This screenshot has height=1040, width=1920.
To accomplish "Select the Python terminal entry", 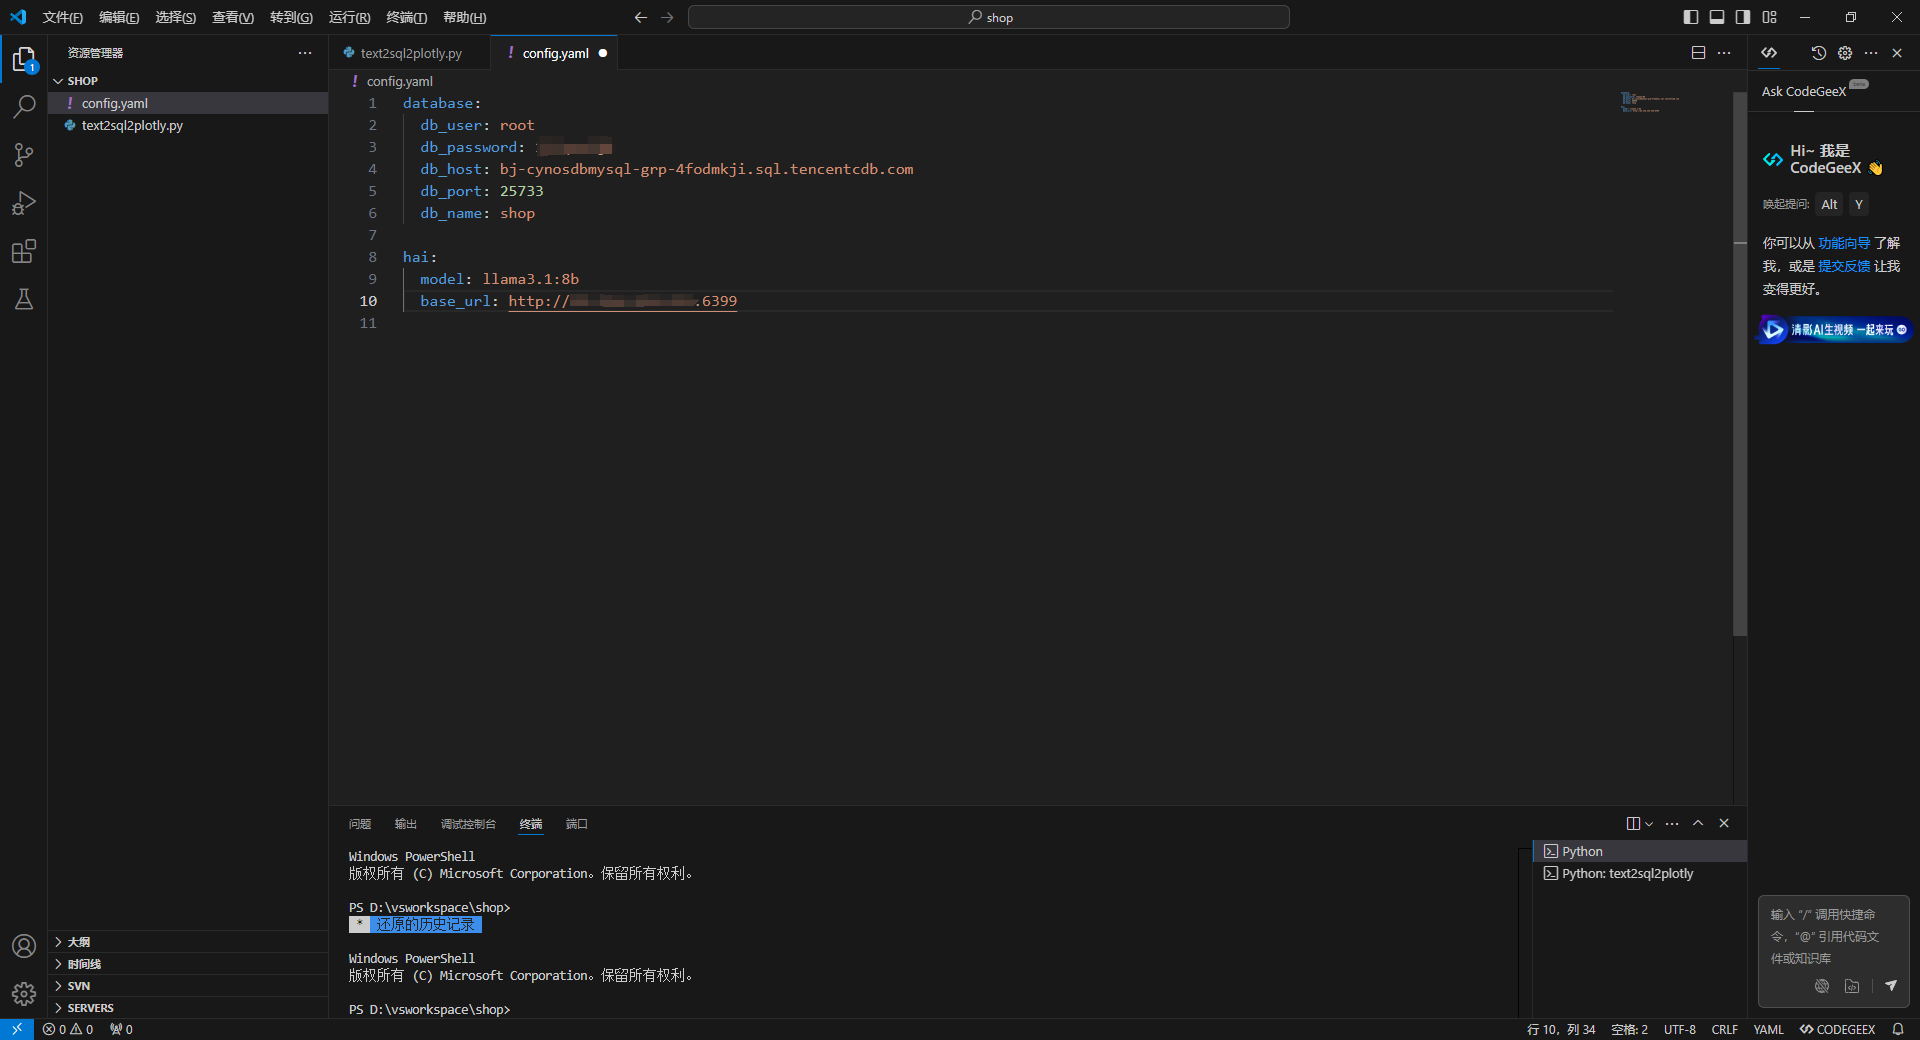I will [x=1640, y=851].
